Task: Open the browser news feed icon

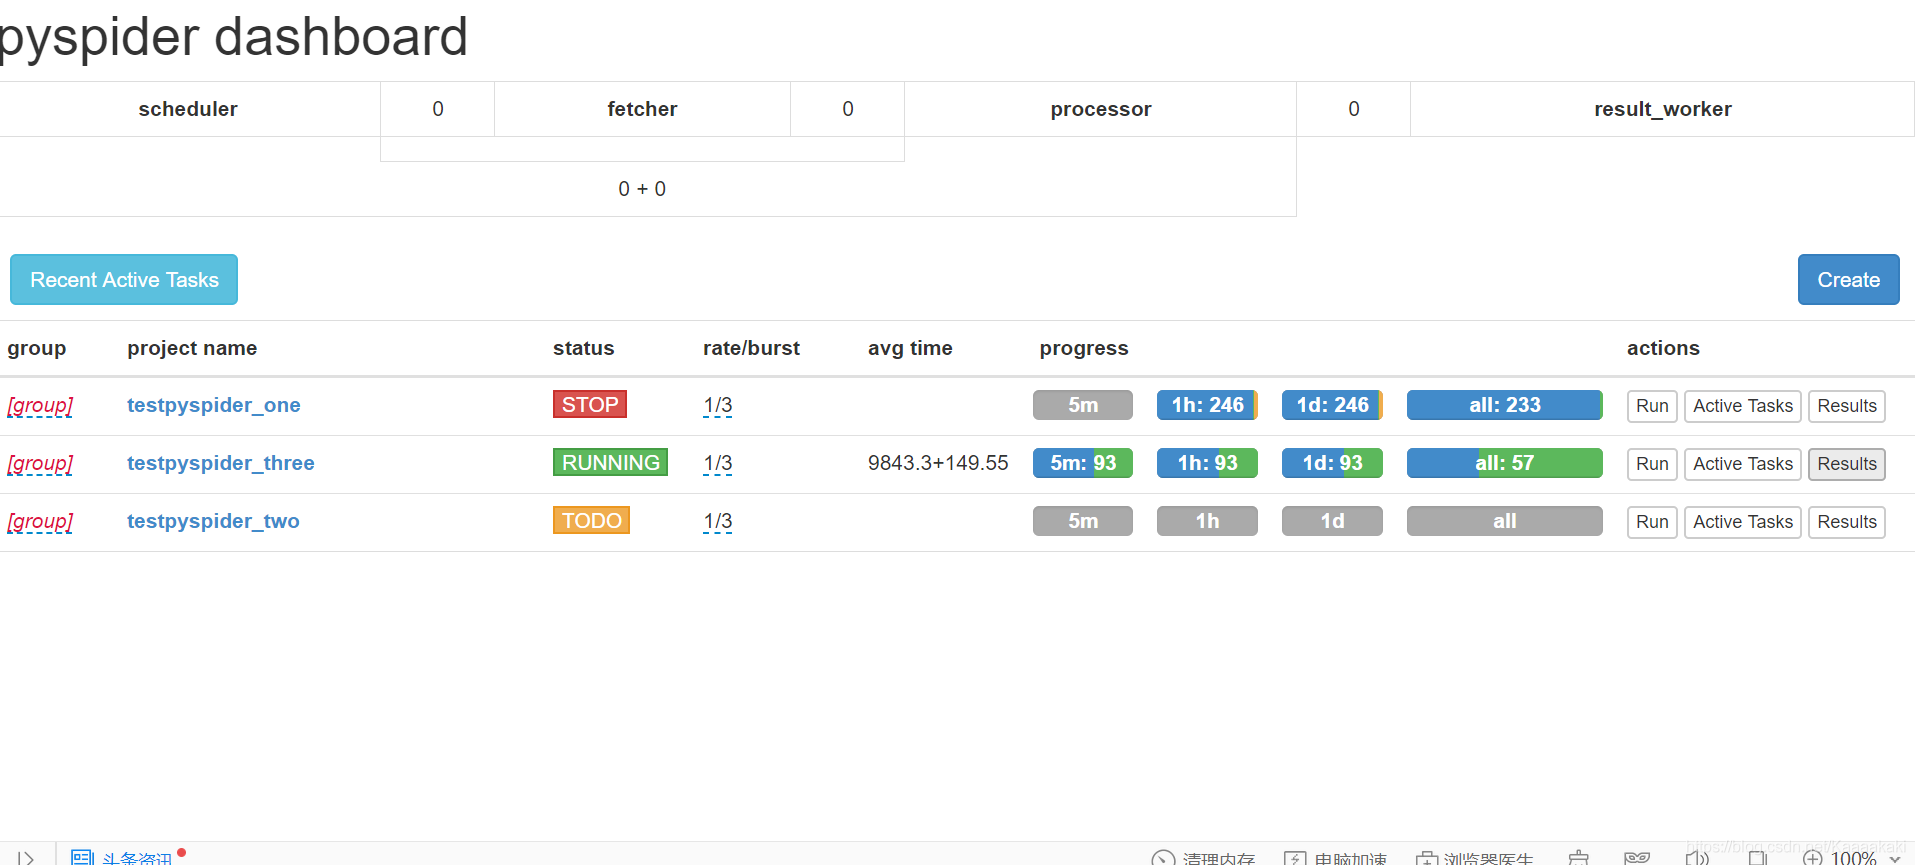Action: [82, 857]
